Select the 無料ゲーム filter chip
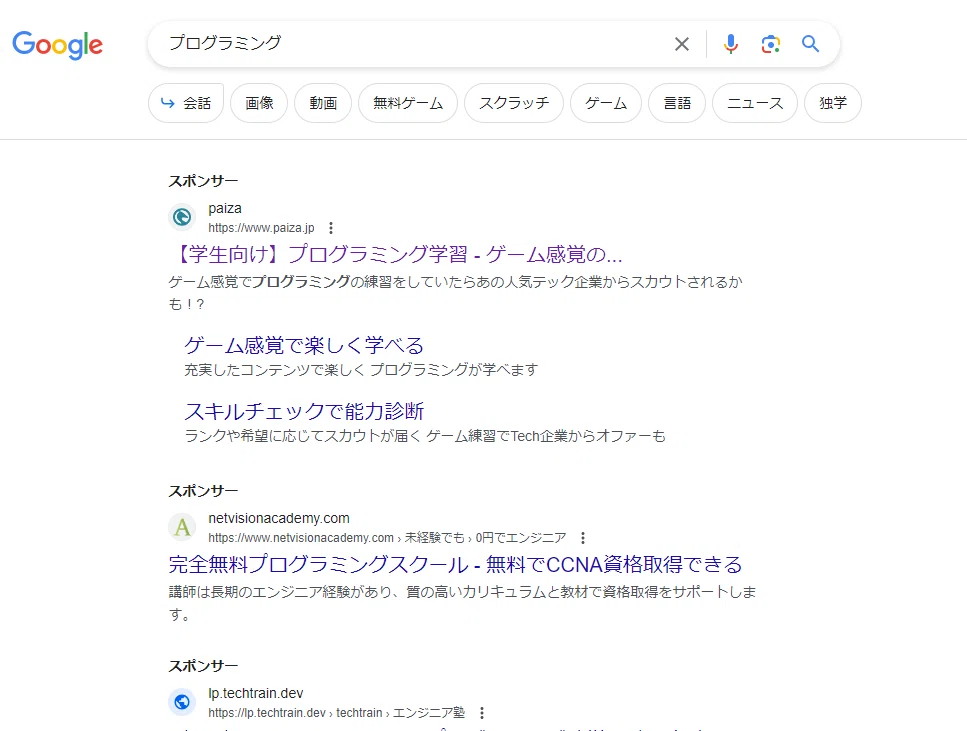The image size is (967, 731). pyautogui.click(x=408, y=103)
